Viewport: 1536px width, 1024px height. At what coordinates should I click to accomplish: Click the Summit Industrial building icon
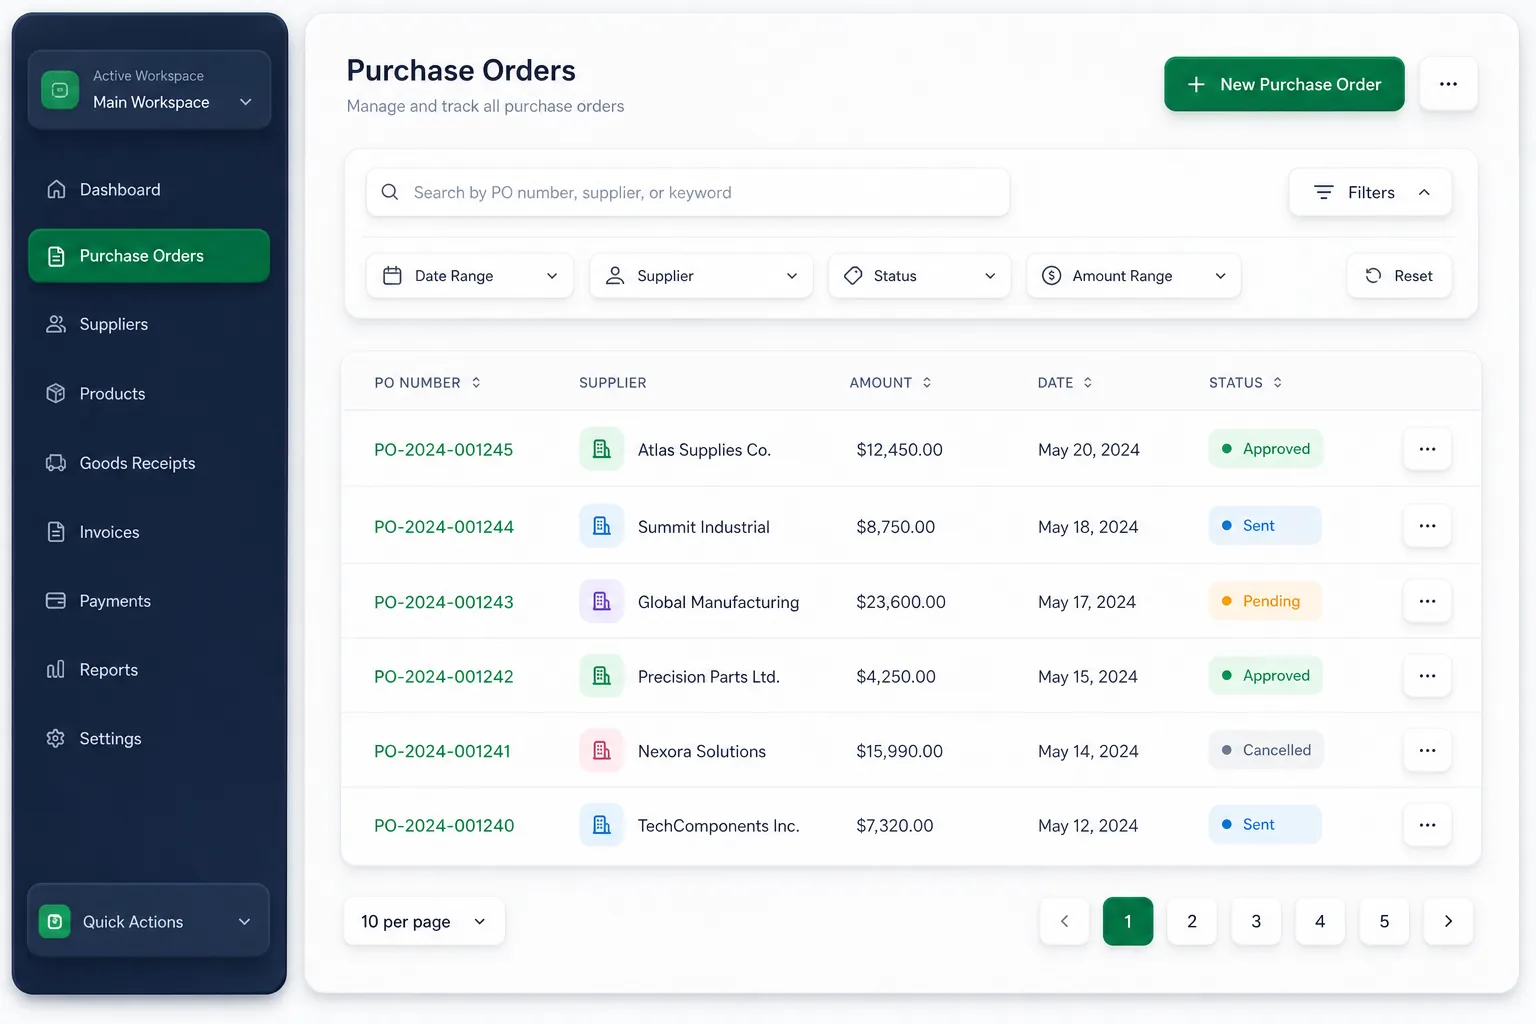(602, 526)
